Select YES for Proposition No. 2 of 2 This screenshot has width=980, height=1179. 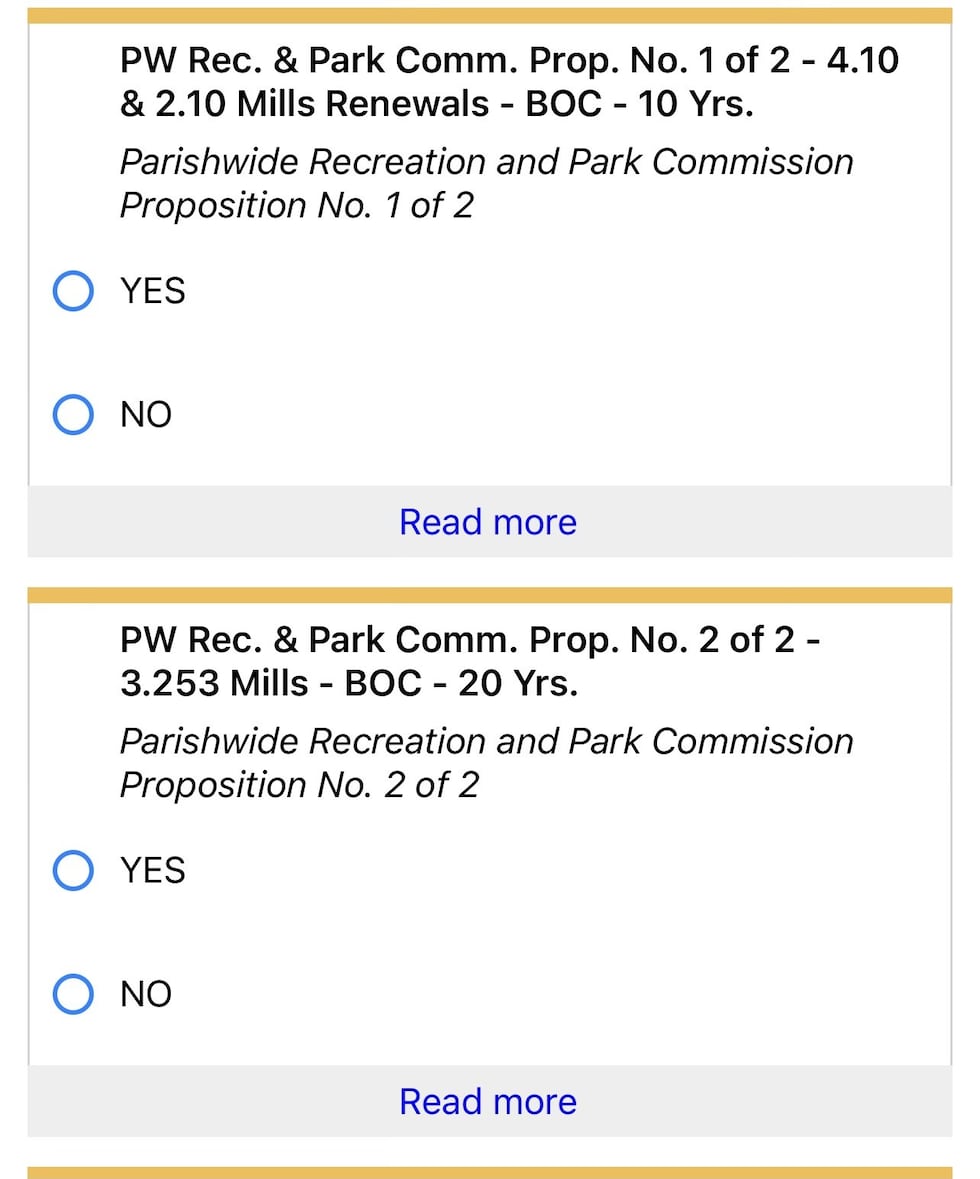pos(72,870)
